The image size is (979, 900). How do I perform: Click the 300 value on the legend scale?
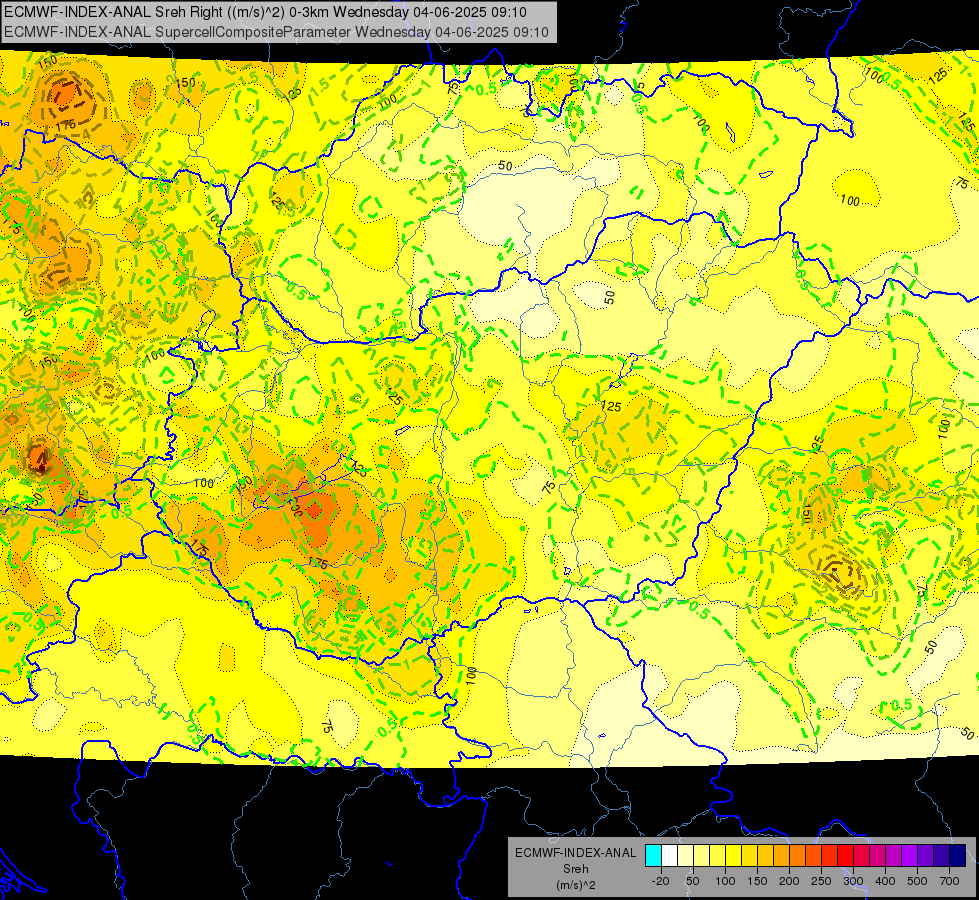(854, 881)
